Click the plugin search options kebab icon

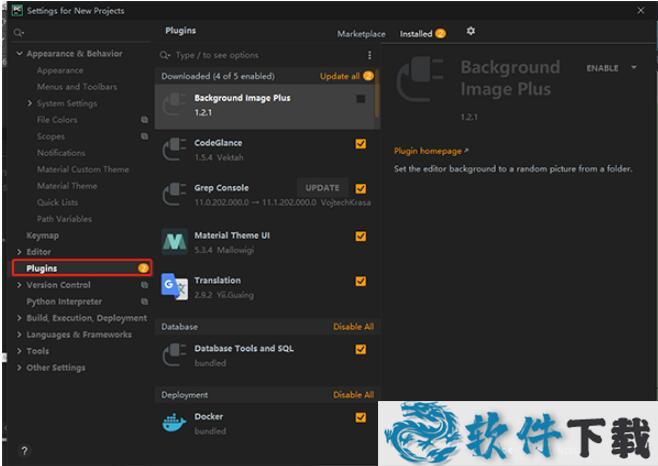369,55
